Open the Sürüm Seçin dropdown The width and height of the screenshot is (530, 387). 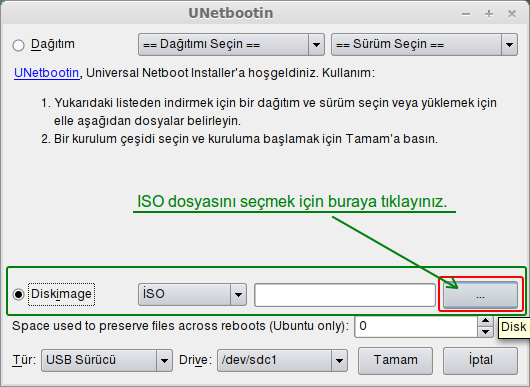coord(424,44)
